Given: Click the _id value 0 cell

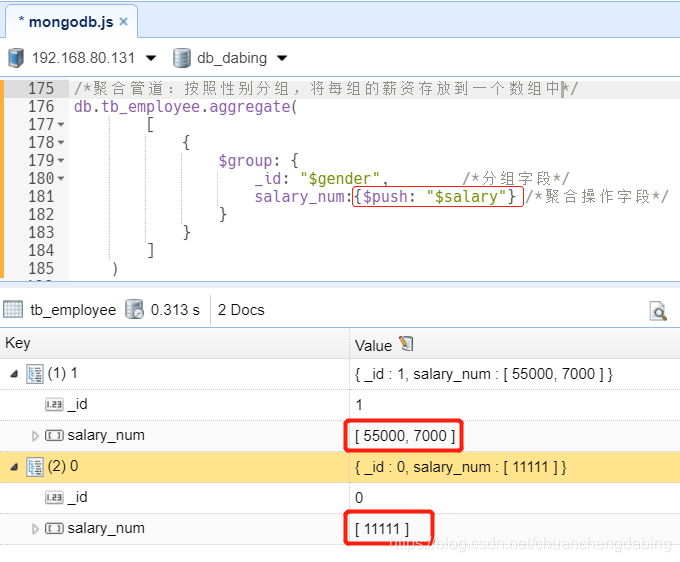Looking at the screenshot, I should point(359,498).
